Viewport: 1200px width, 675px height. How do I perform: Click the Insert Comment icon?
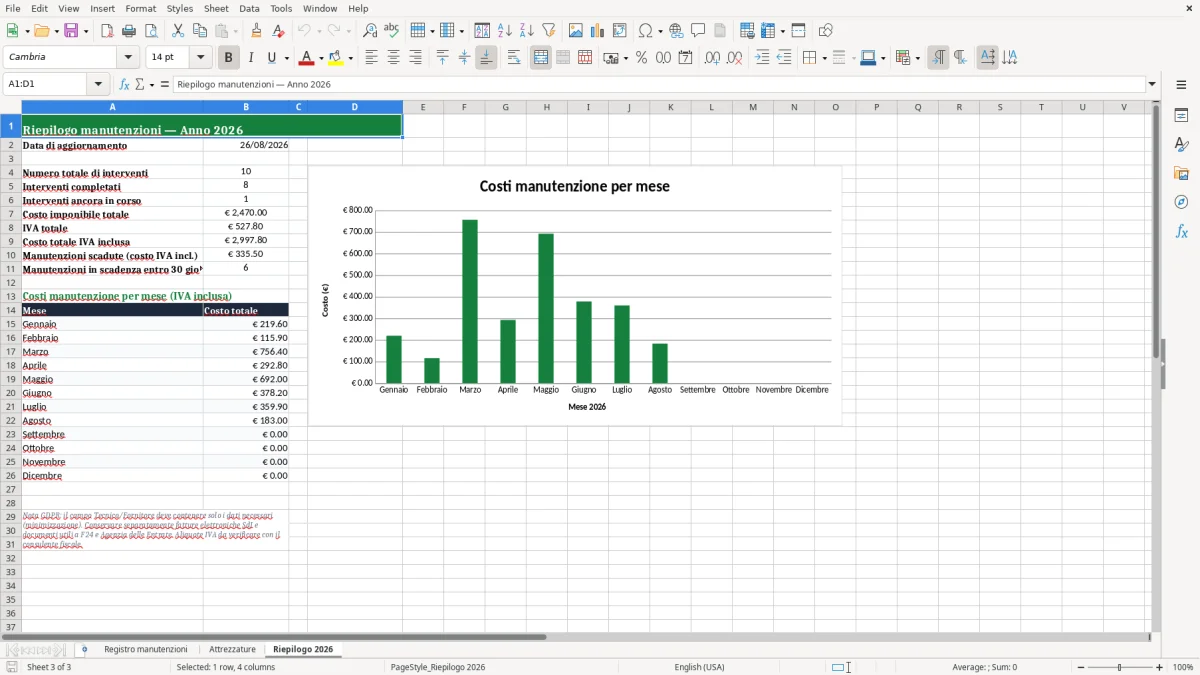click(x=699, y=31)
